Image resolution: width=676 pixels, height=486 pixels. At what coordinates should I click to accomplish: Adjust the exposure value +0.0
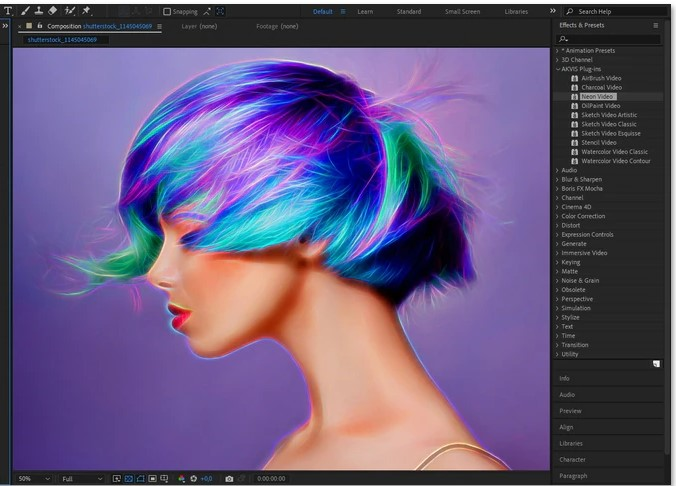click(x=206, y=479)
